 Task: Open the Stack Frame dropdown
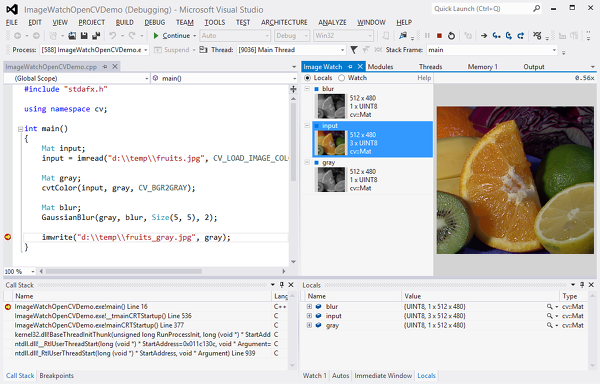pos(554,50)
